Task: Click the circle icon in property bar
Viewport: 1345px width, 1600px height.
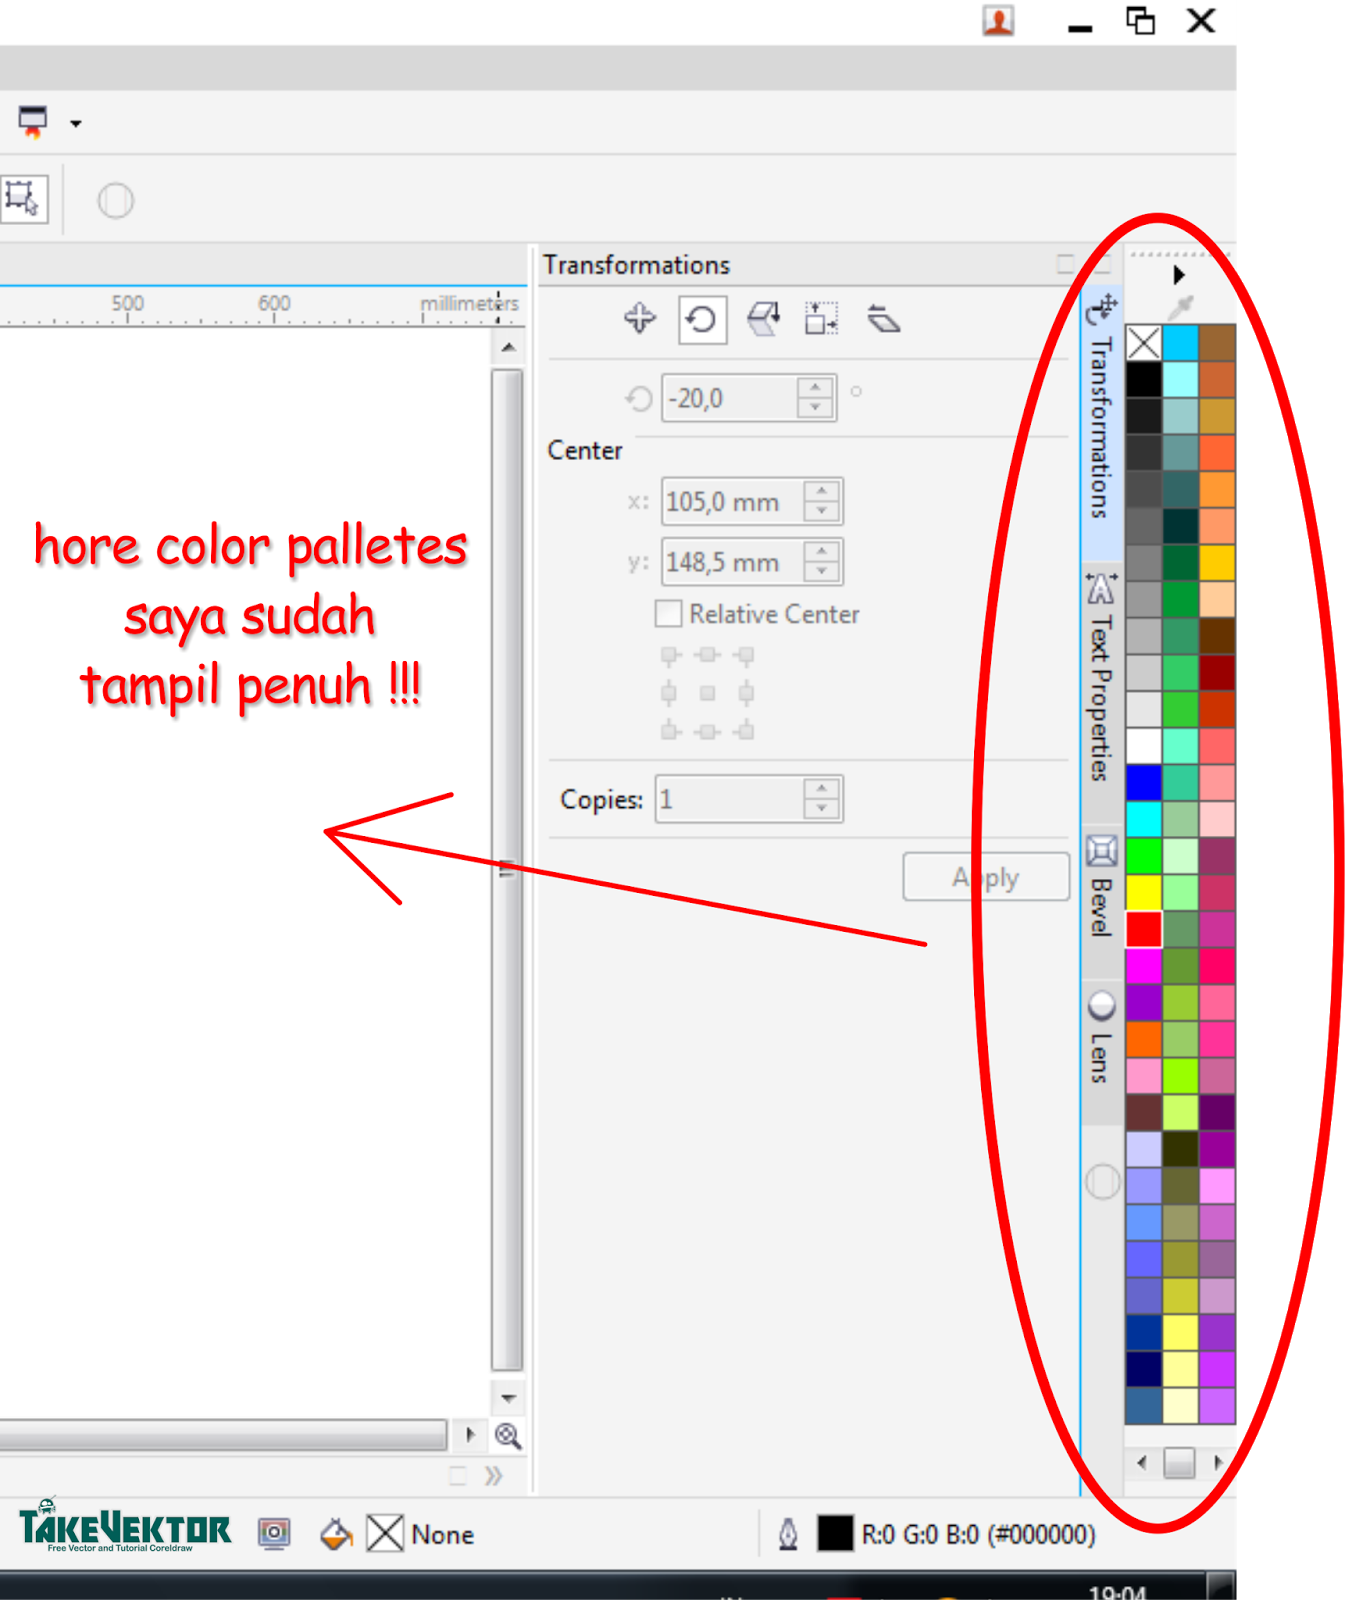Action: point(115,200)
